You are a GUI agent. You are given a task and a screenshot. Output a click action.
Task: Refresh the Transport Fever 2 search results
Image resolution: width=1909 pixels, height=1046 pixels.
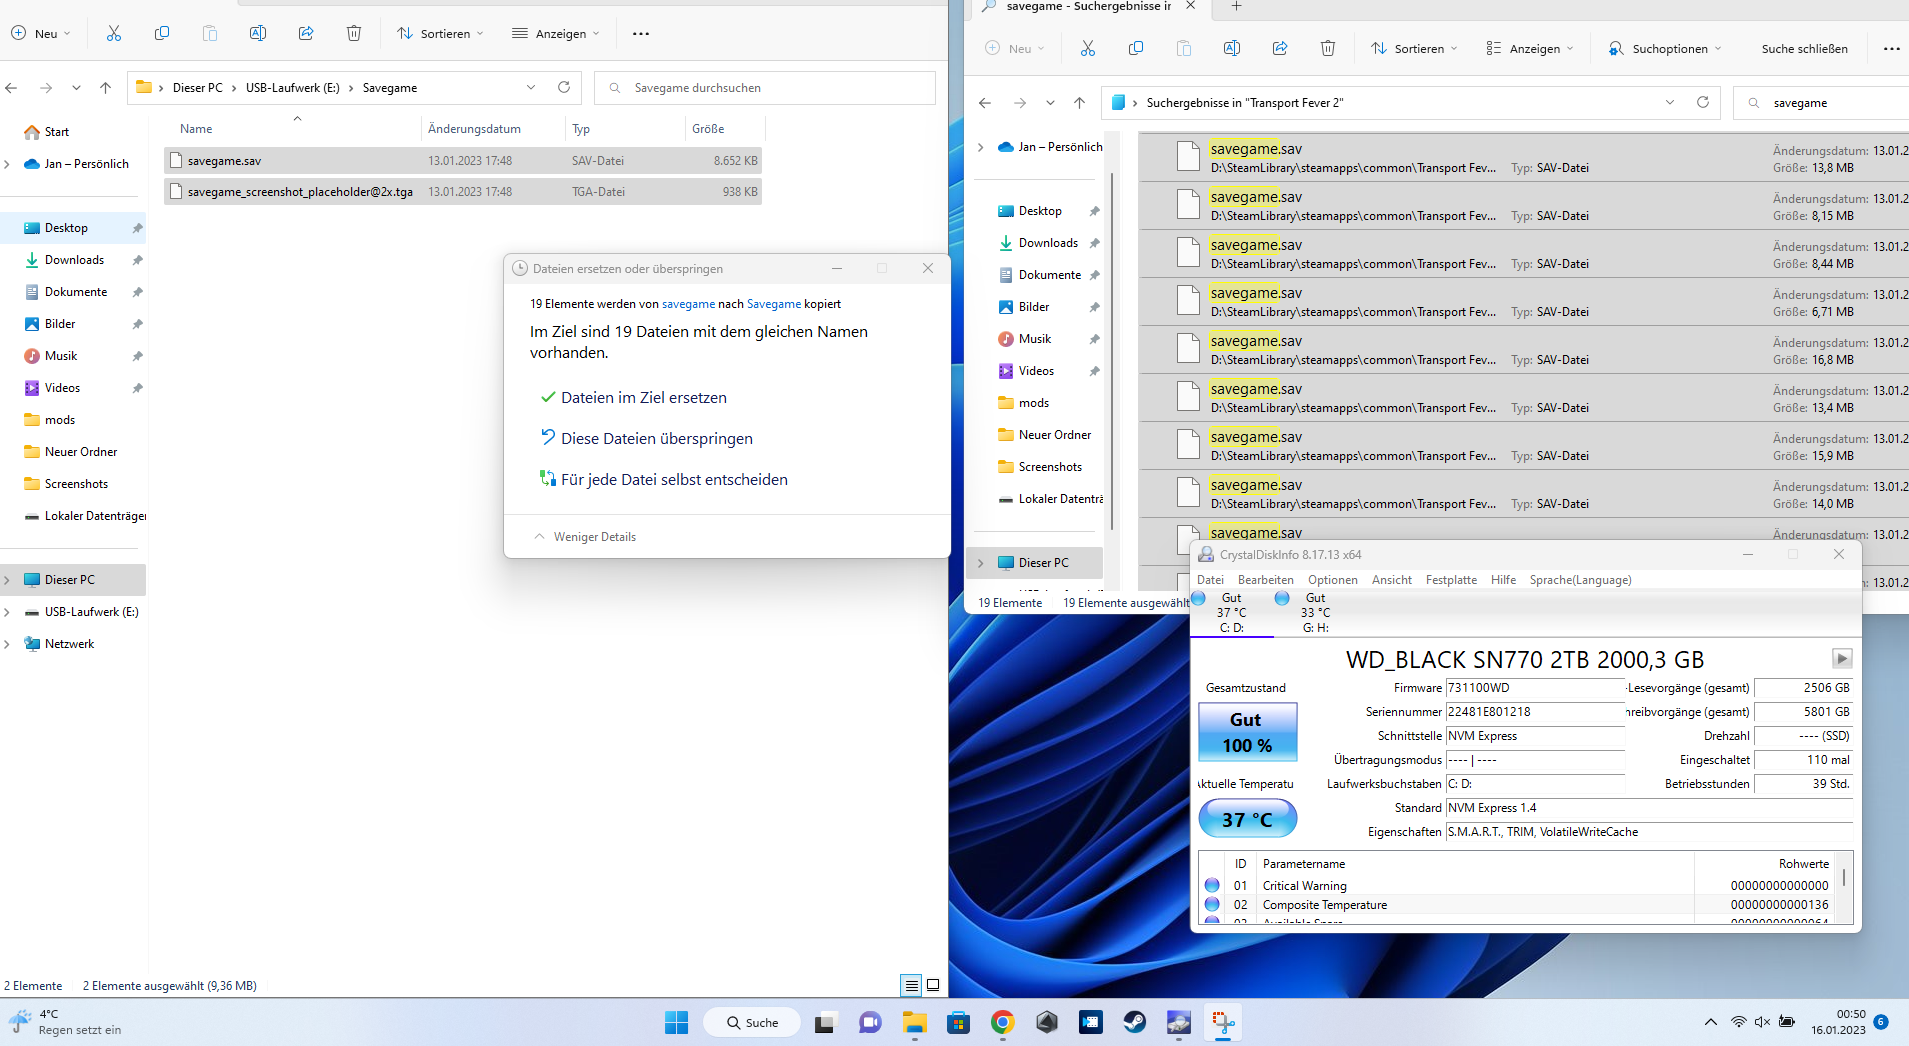tap(1703, 102)
